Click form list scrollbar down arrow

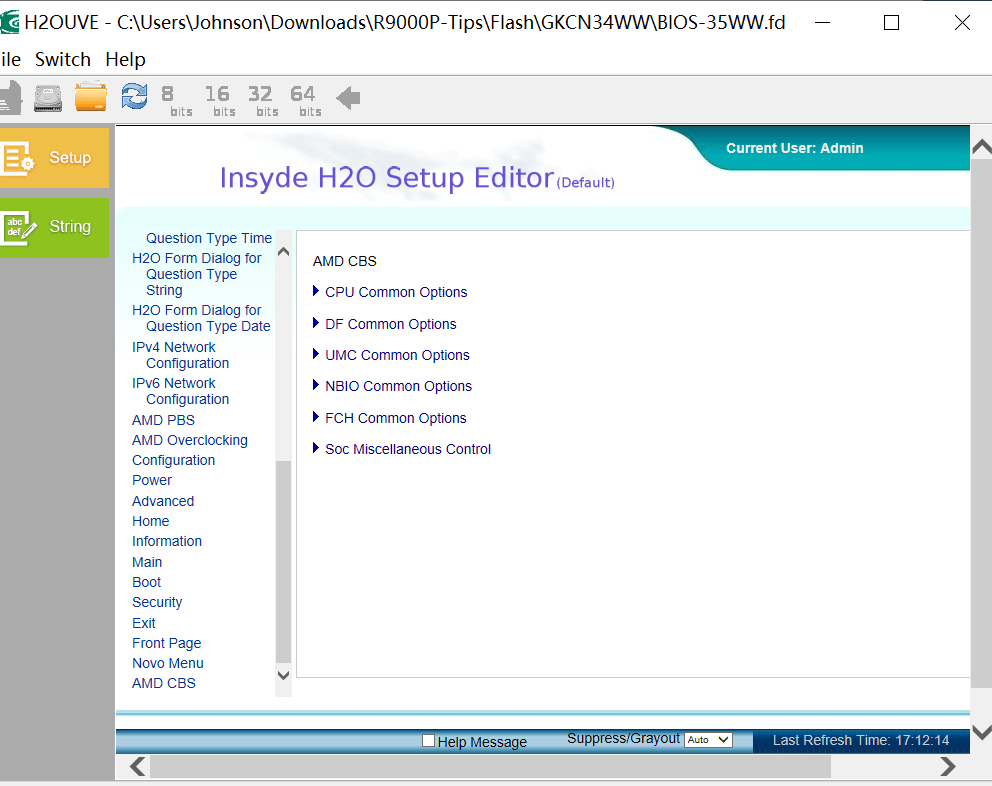click(x=283, y=675)
